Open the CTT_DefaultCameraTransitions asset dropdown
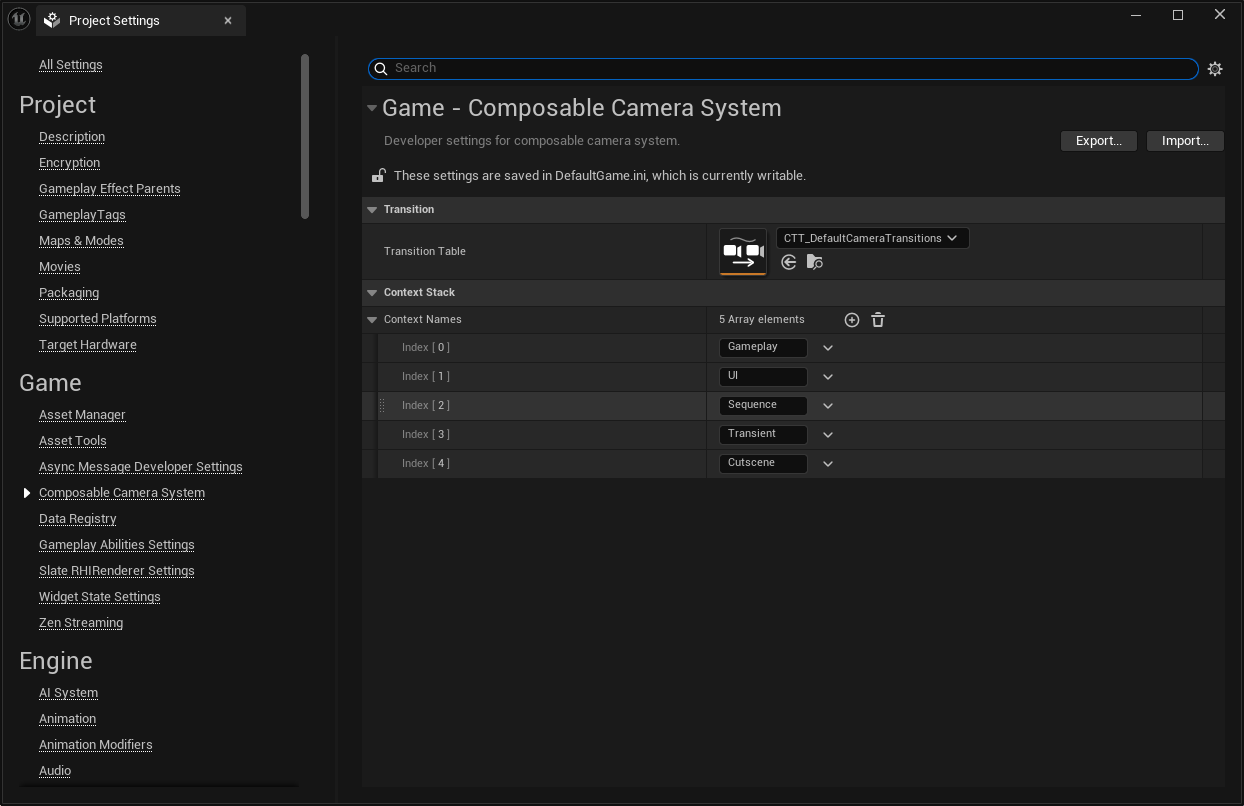Screen dimensions: 1244x806 click(x=872, y=238)
